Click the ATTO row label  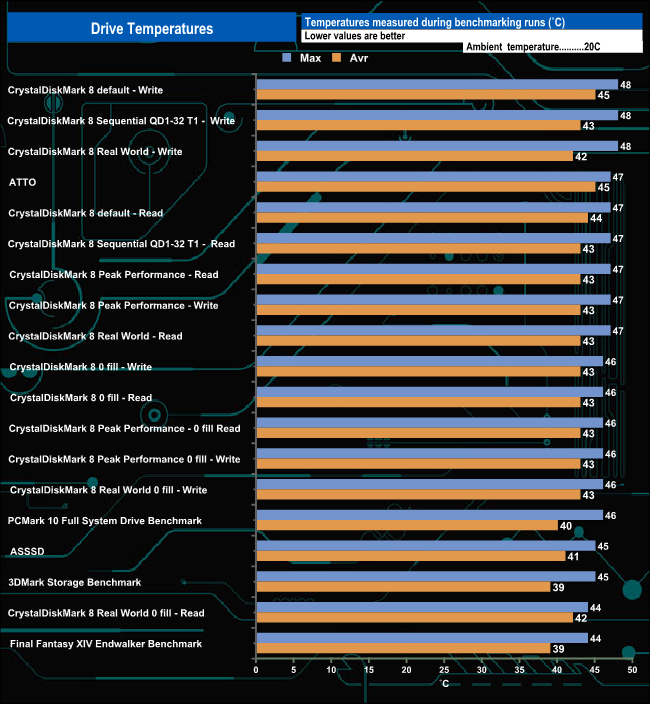pyautogui.click(x=22, y=182)
